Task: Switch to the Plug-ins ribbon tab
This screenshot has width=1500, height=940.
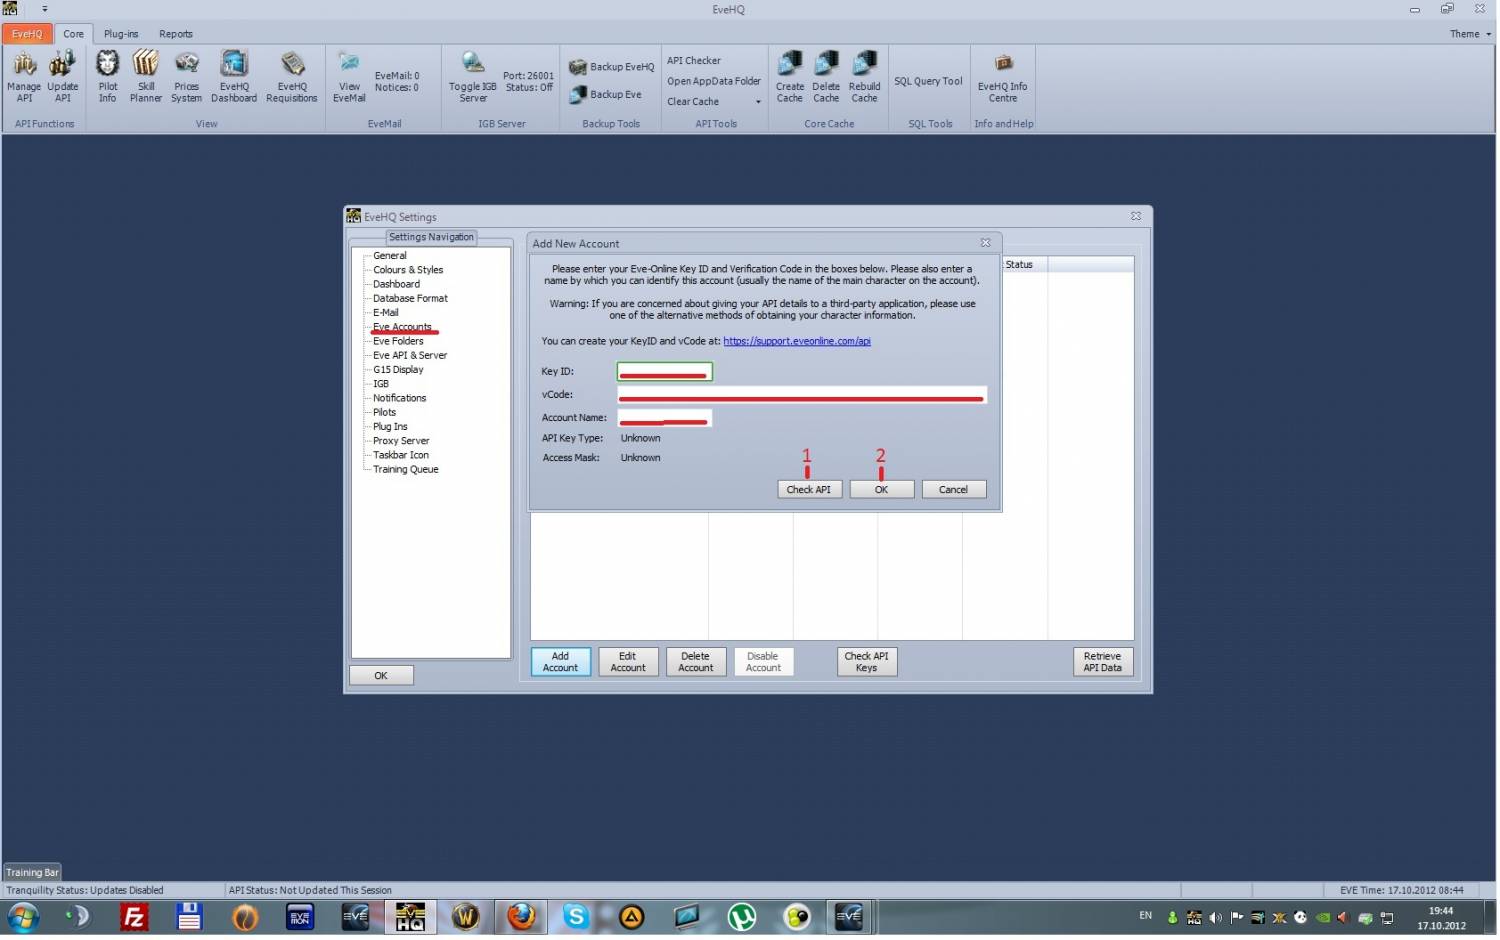Action: (x=121, y=34)
